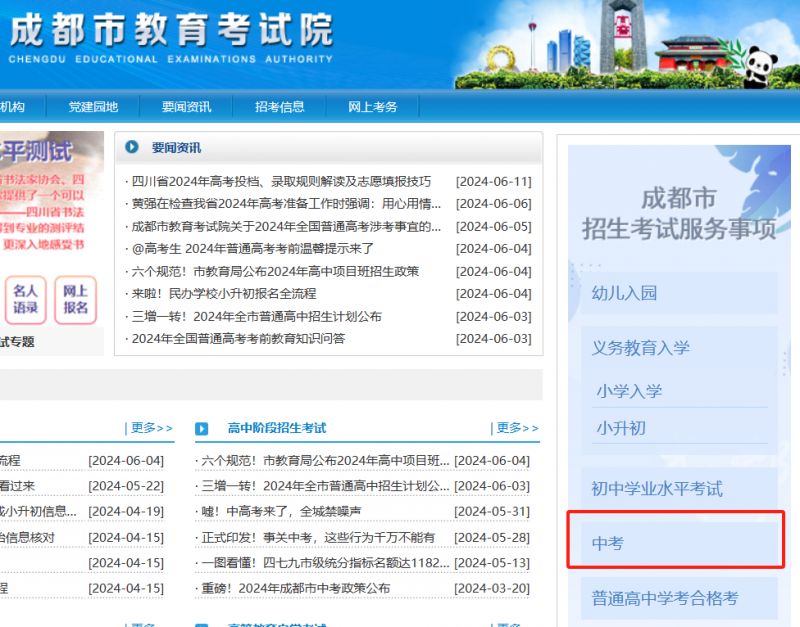Open the 招考信息 navigation menu
Image resolution: width=800 pixels, height=627 pixels.
[280, 107]
